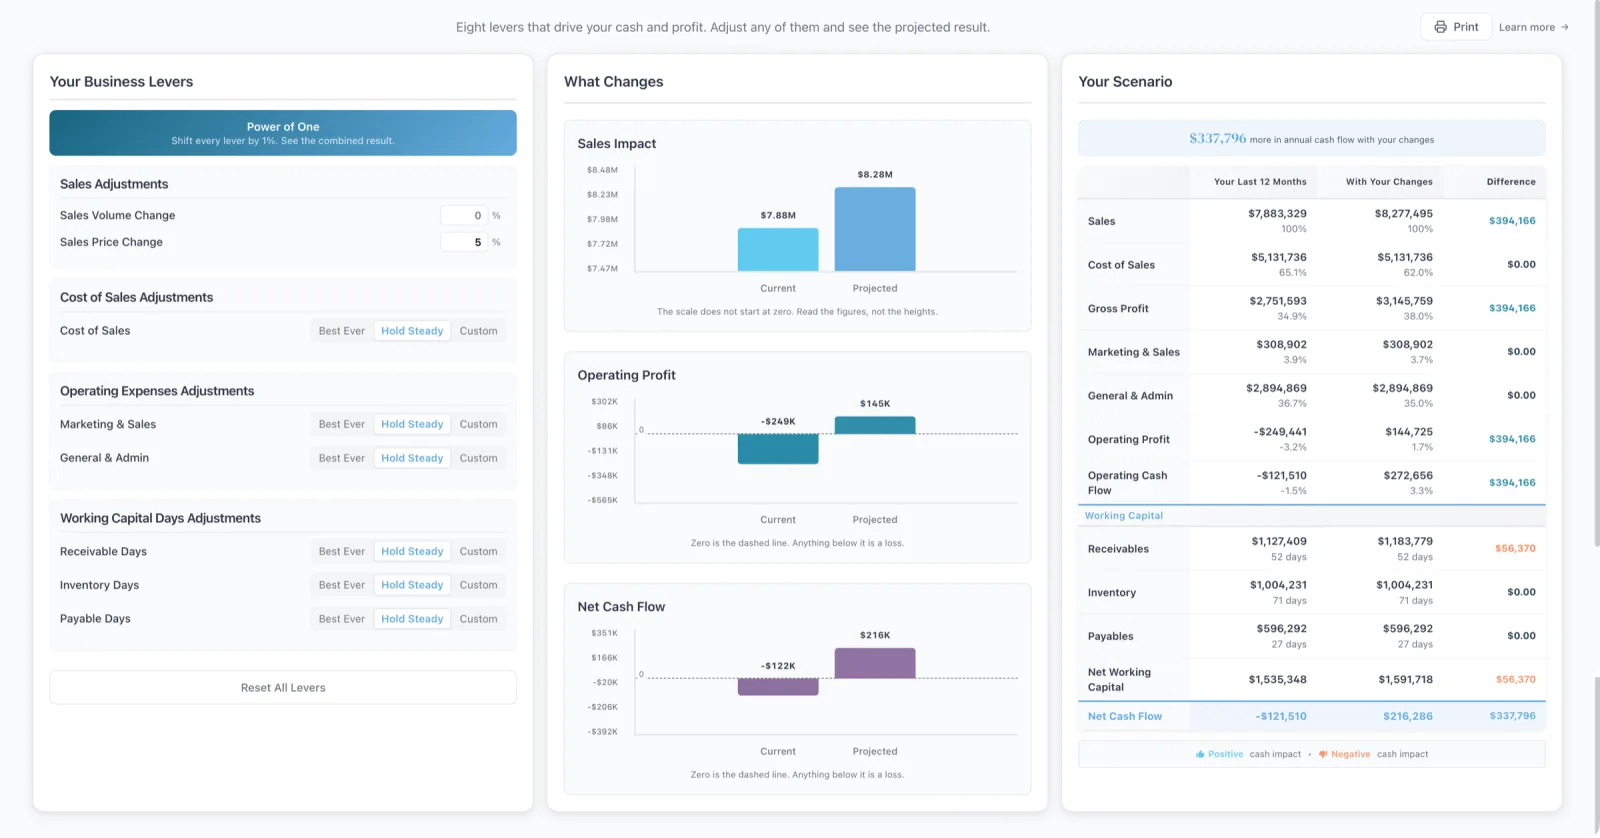
Task: Set General & Admin to Hold Steady
Action: point(412,458)
